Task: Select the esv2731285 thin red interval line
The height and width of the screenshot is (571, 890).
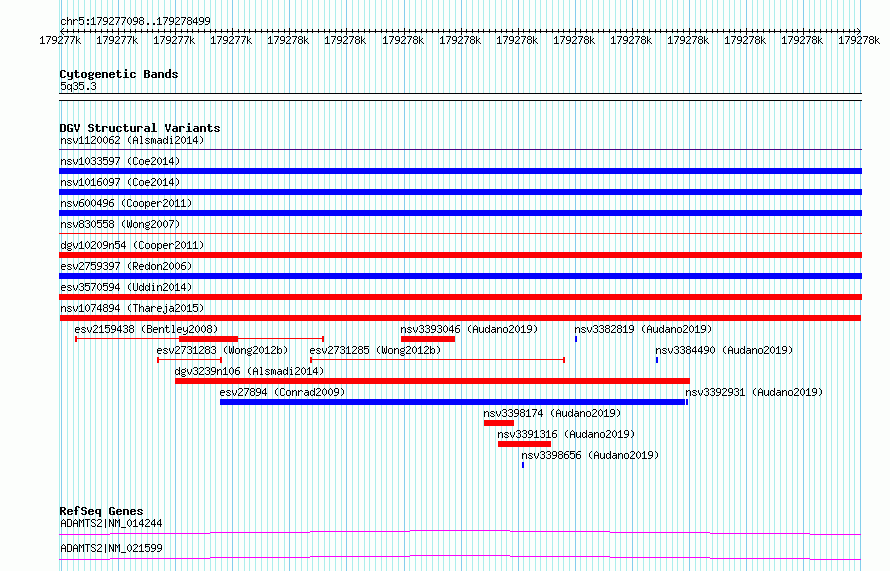Action: [438, 360]
